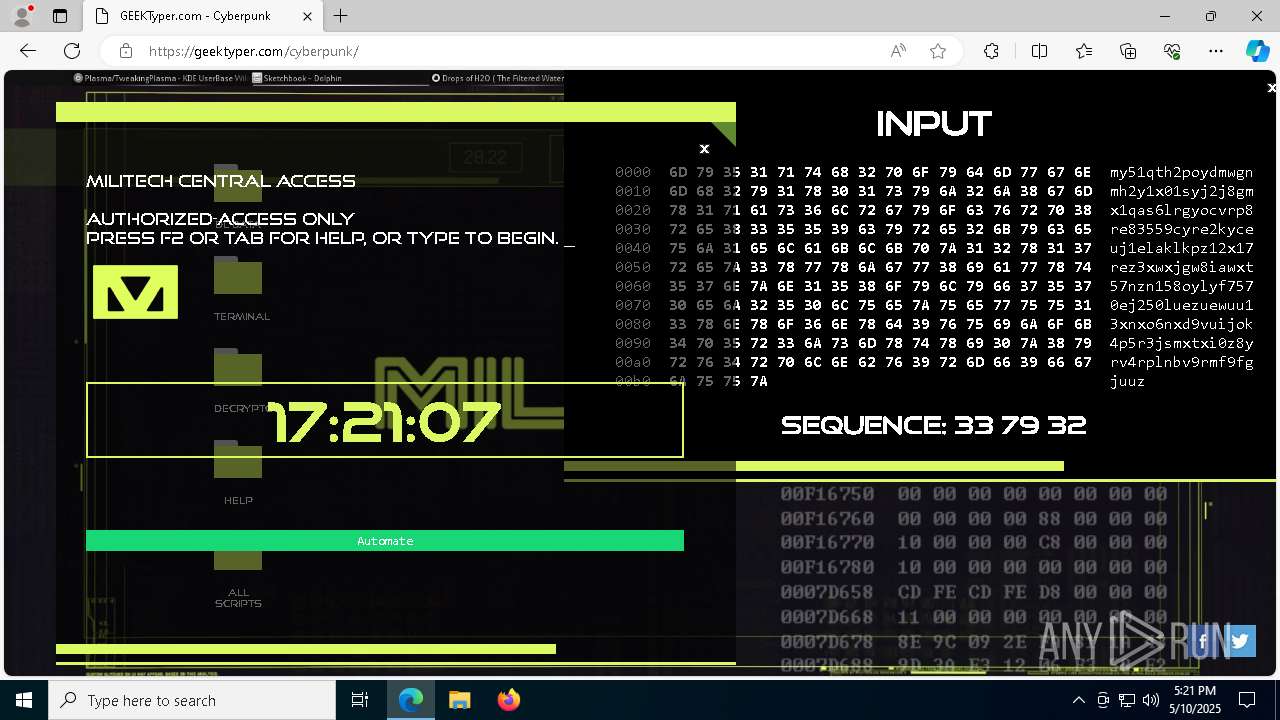Click MILITECH CENTRAL ACCESS heading

(221, 181)
